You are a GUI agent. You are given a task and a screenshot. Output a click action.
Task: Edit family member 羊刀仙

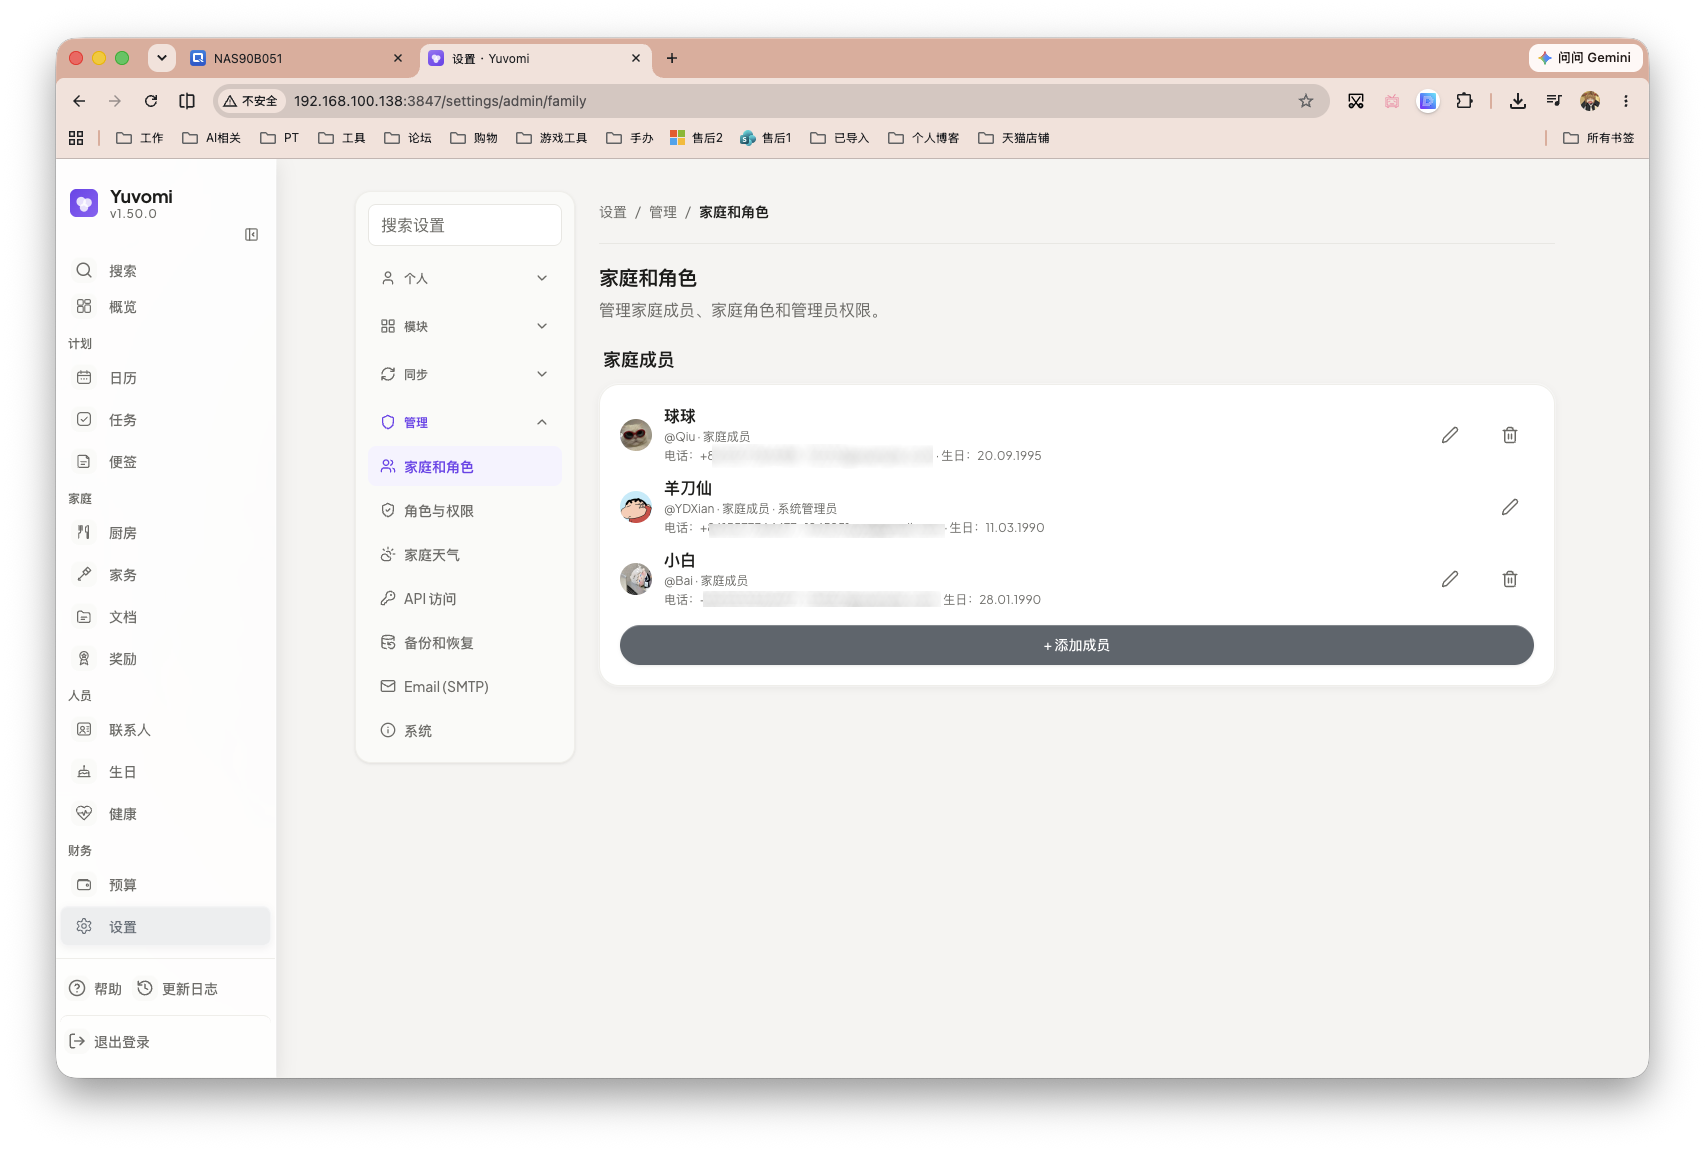[1510, 507]
